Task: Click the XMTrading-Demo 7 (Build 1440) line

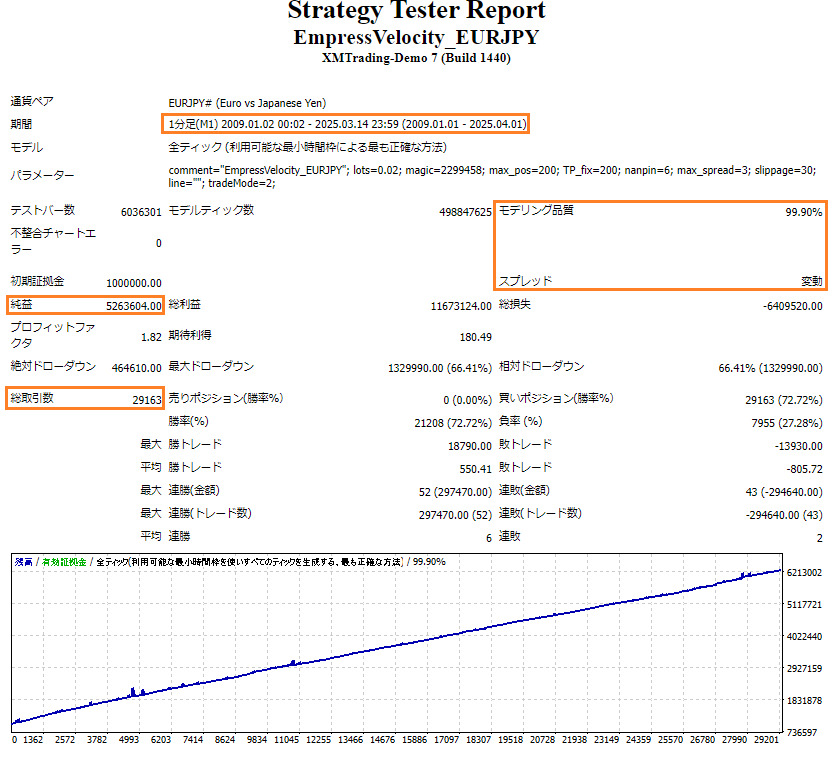Action: tap(416, 58)
